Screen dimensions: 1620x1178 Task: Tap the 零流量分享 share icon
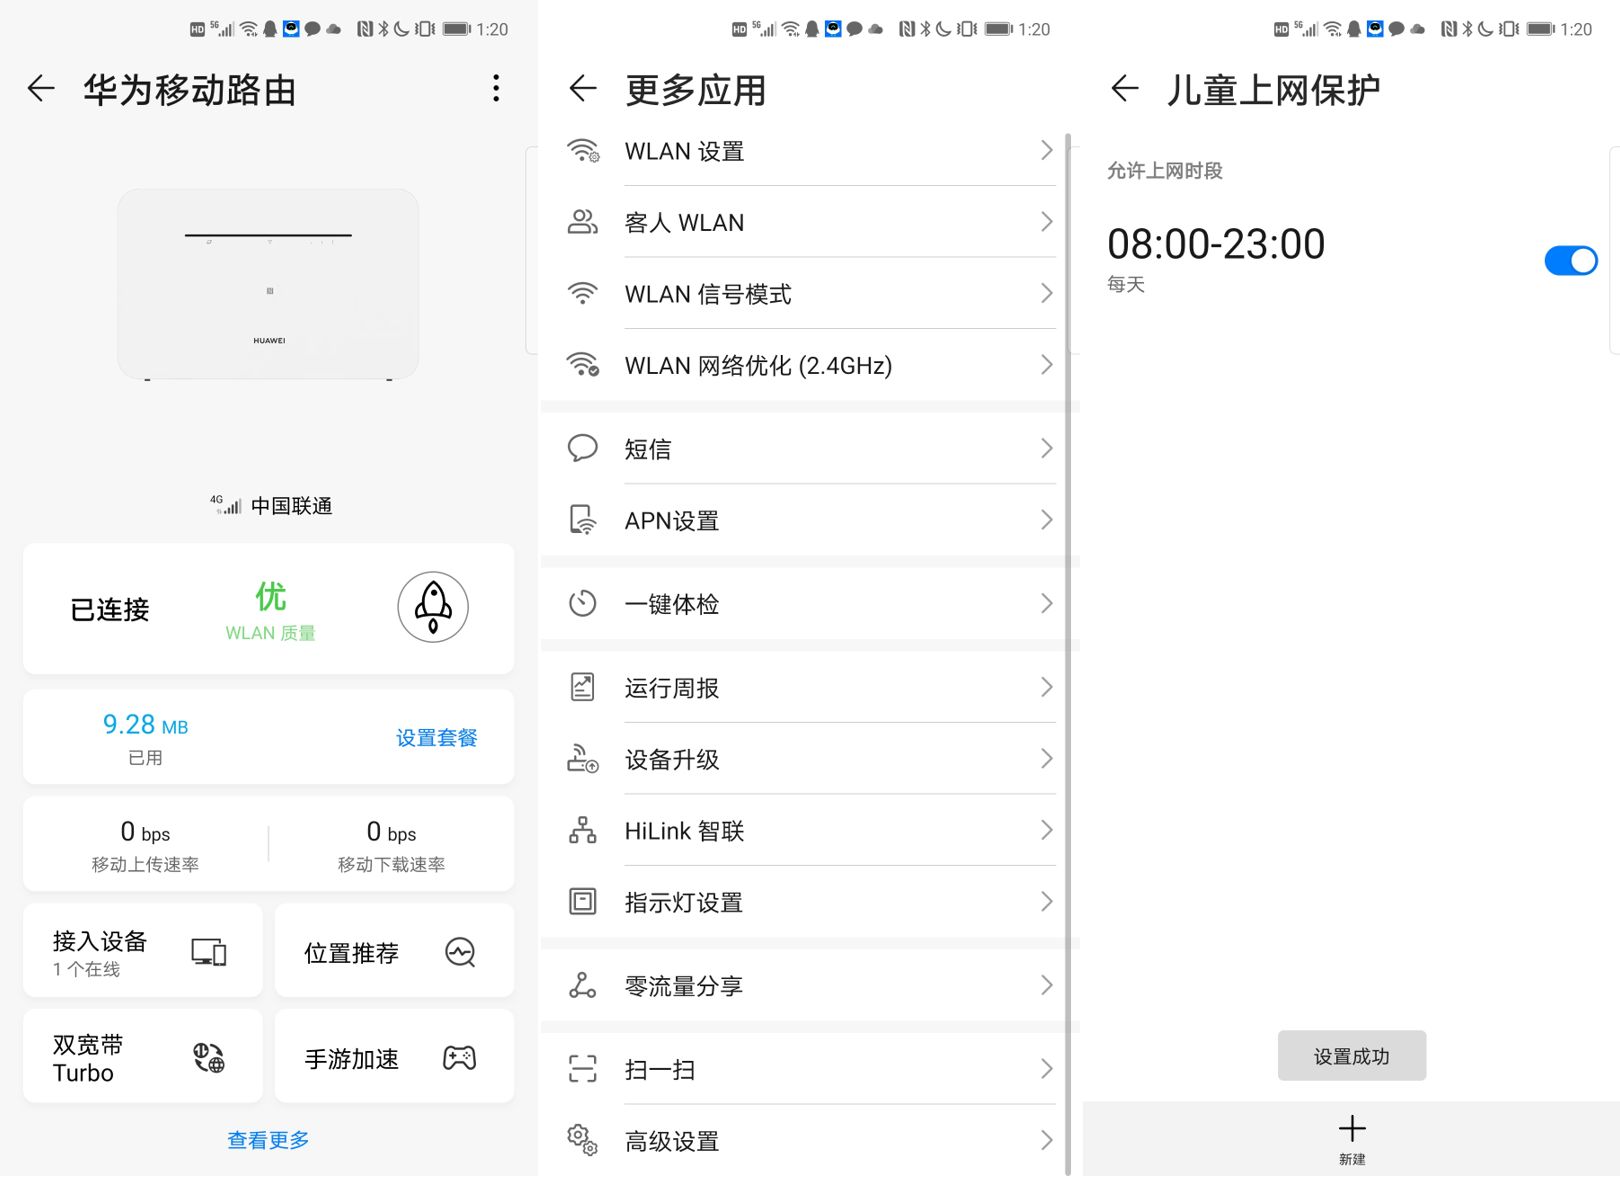tap(583, 985)
